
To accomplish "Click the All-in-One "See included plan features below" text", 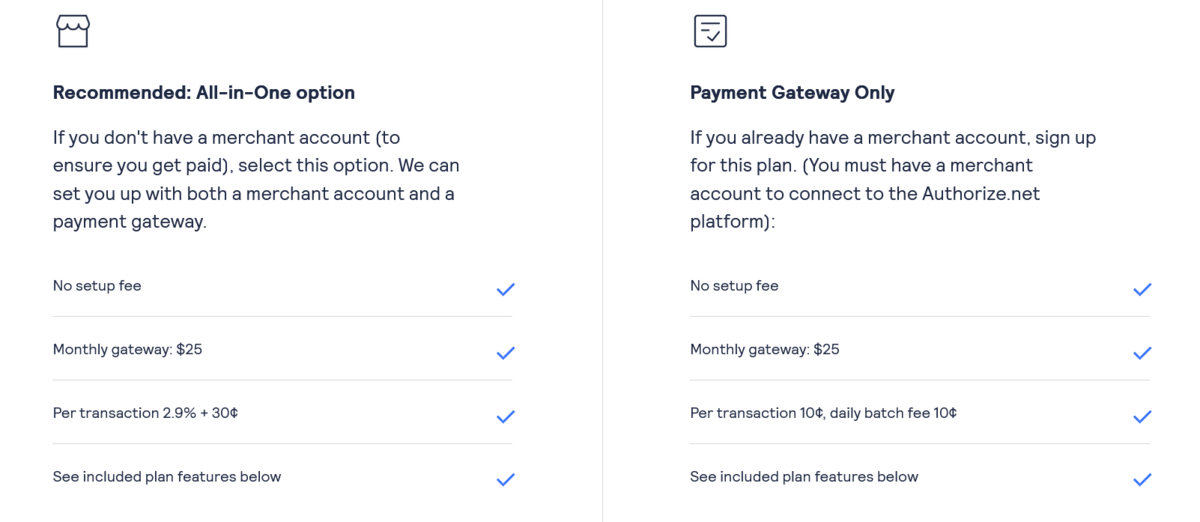I will 167,477.
